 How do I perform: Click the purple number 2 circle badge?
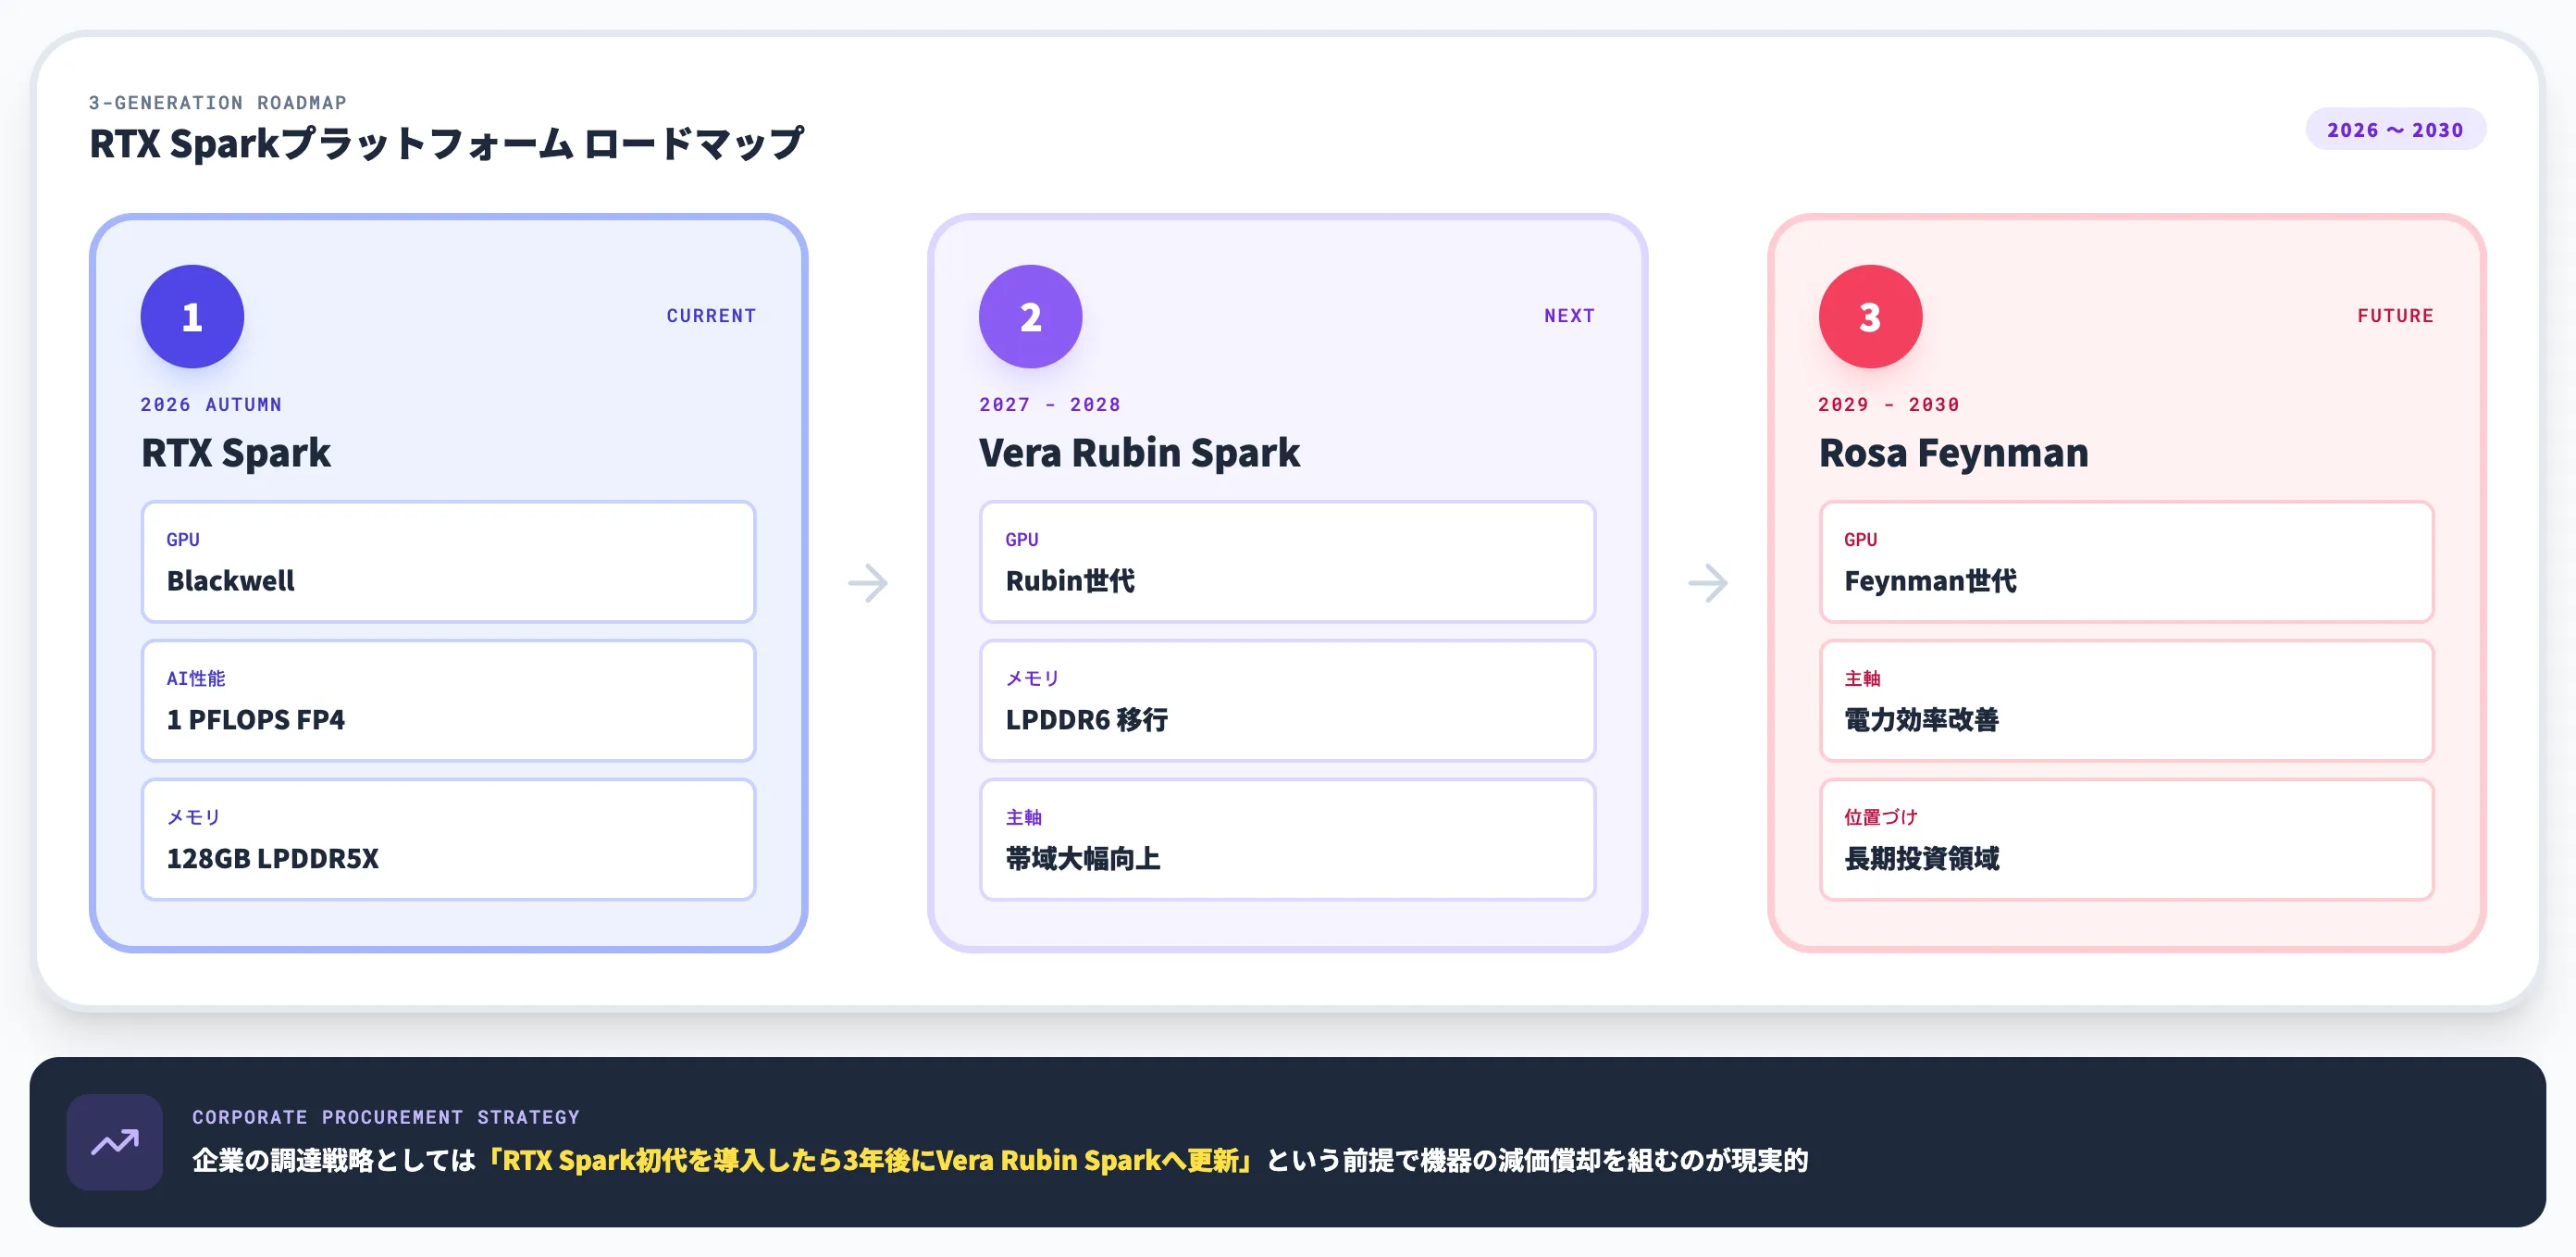pyautogui.click(x=1030, y=316)
